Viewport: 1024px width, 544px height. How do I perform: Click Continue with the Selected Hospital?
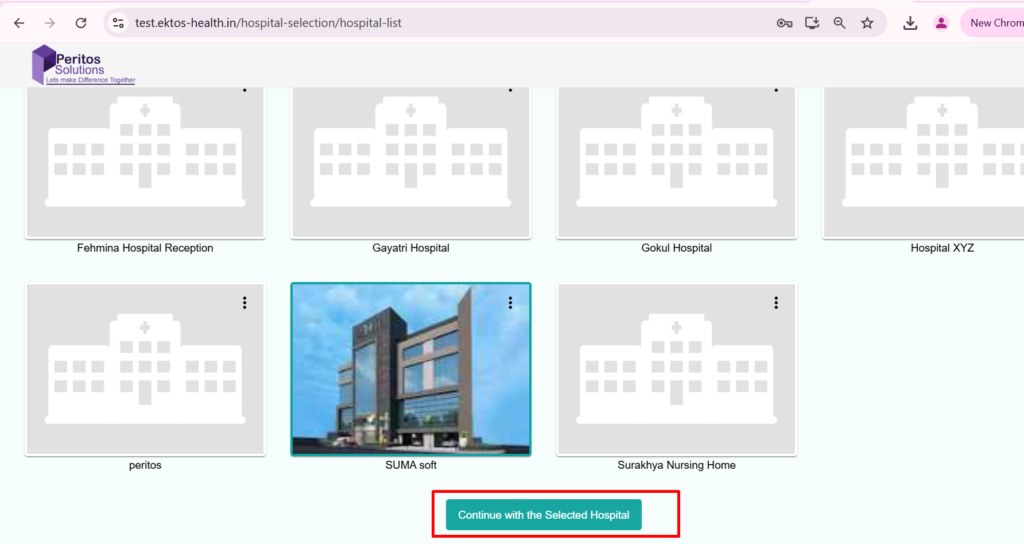click(x=544, y=515)
